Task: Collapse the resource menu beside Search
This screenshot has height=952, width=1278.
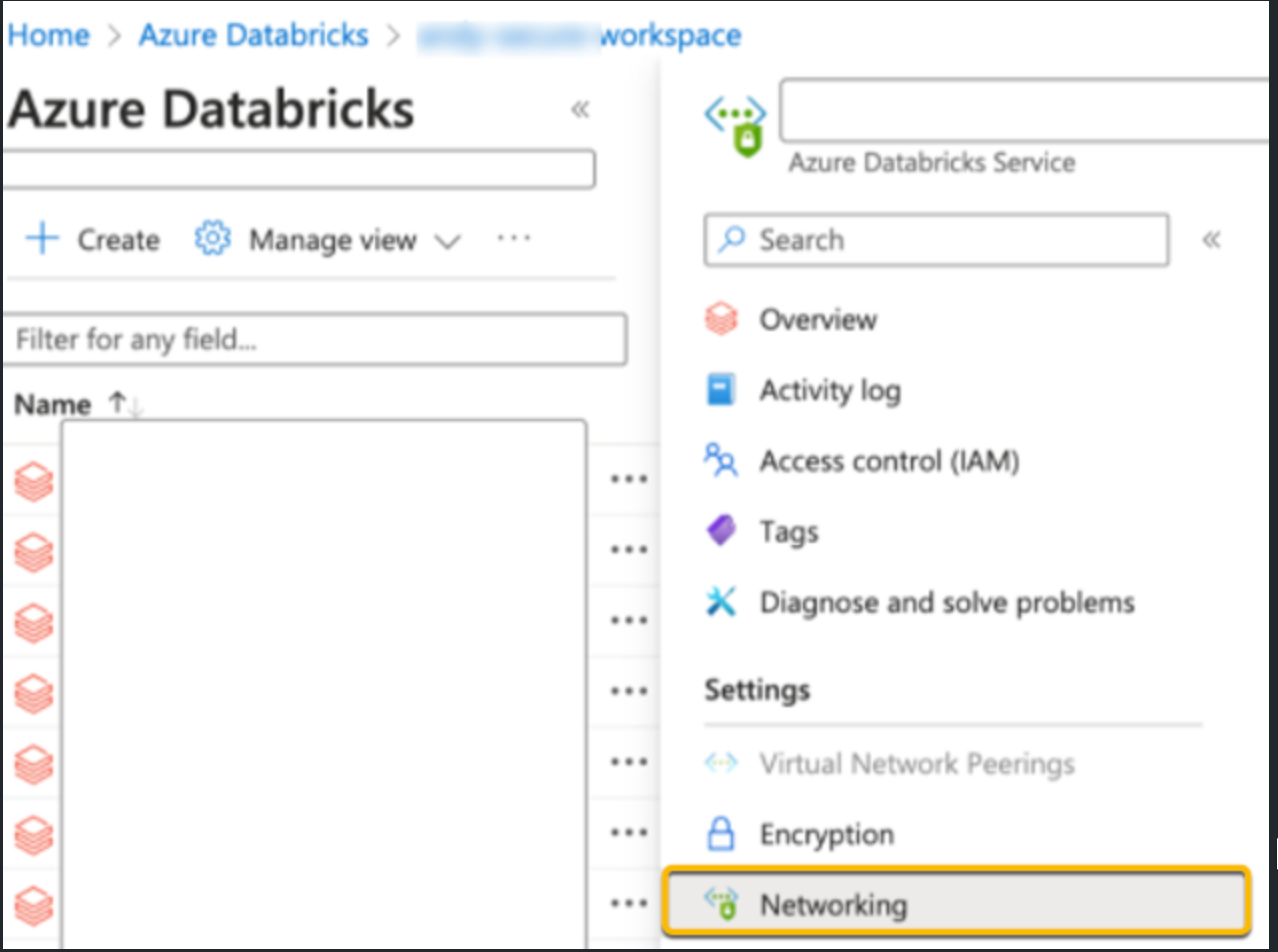Action: tap(1211, 240)
